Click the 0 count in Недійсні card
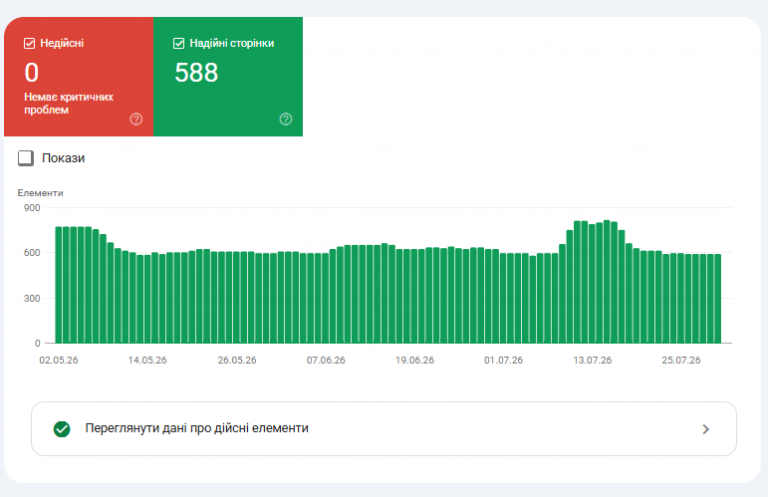This screenshot has width=768, height=497. point(32,72)
